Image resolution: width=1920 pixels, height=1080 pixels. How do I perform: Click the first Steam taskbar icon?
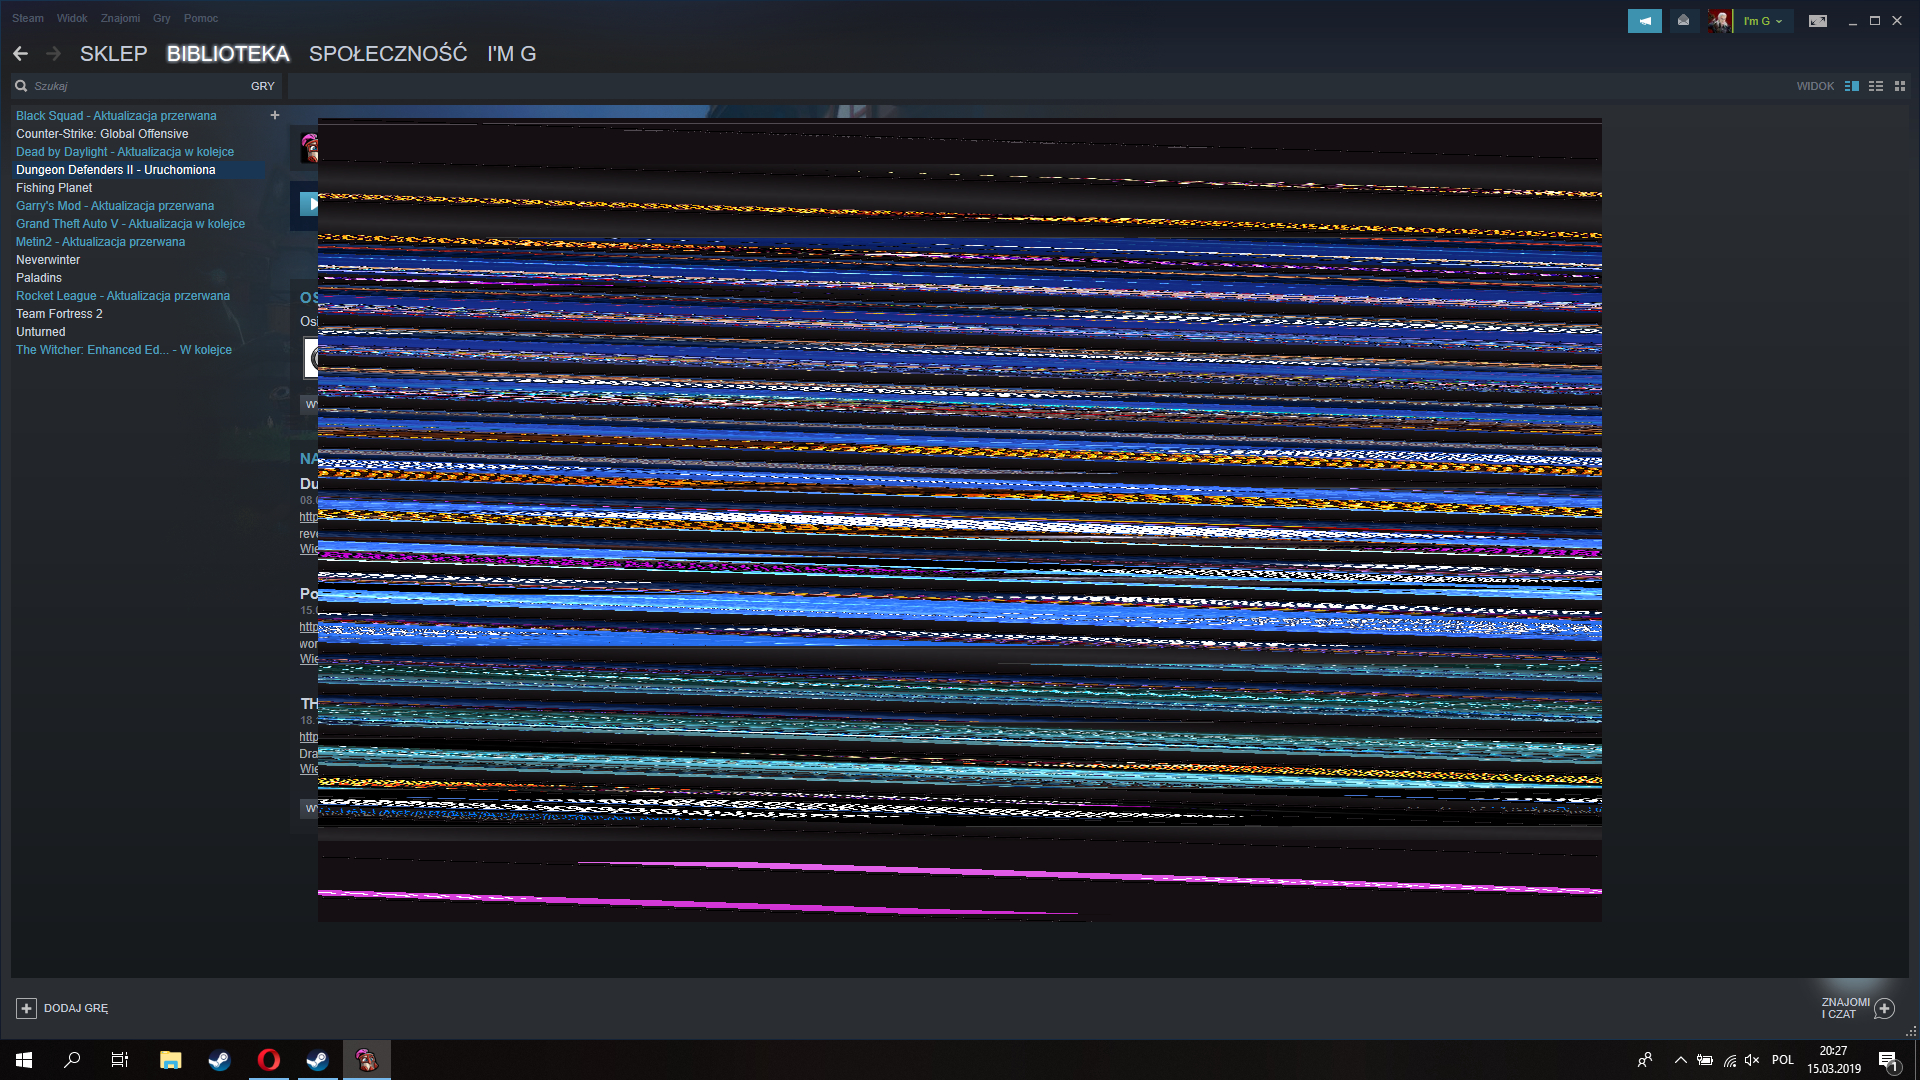point(219,1060)
